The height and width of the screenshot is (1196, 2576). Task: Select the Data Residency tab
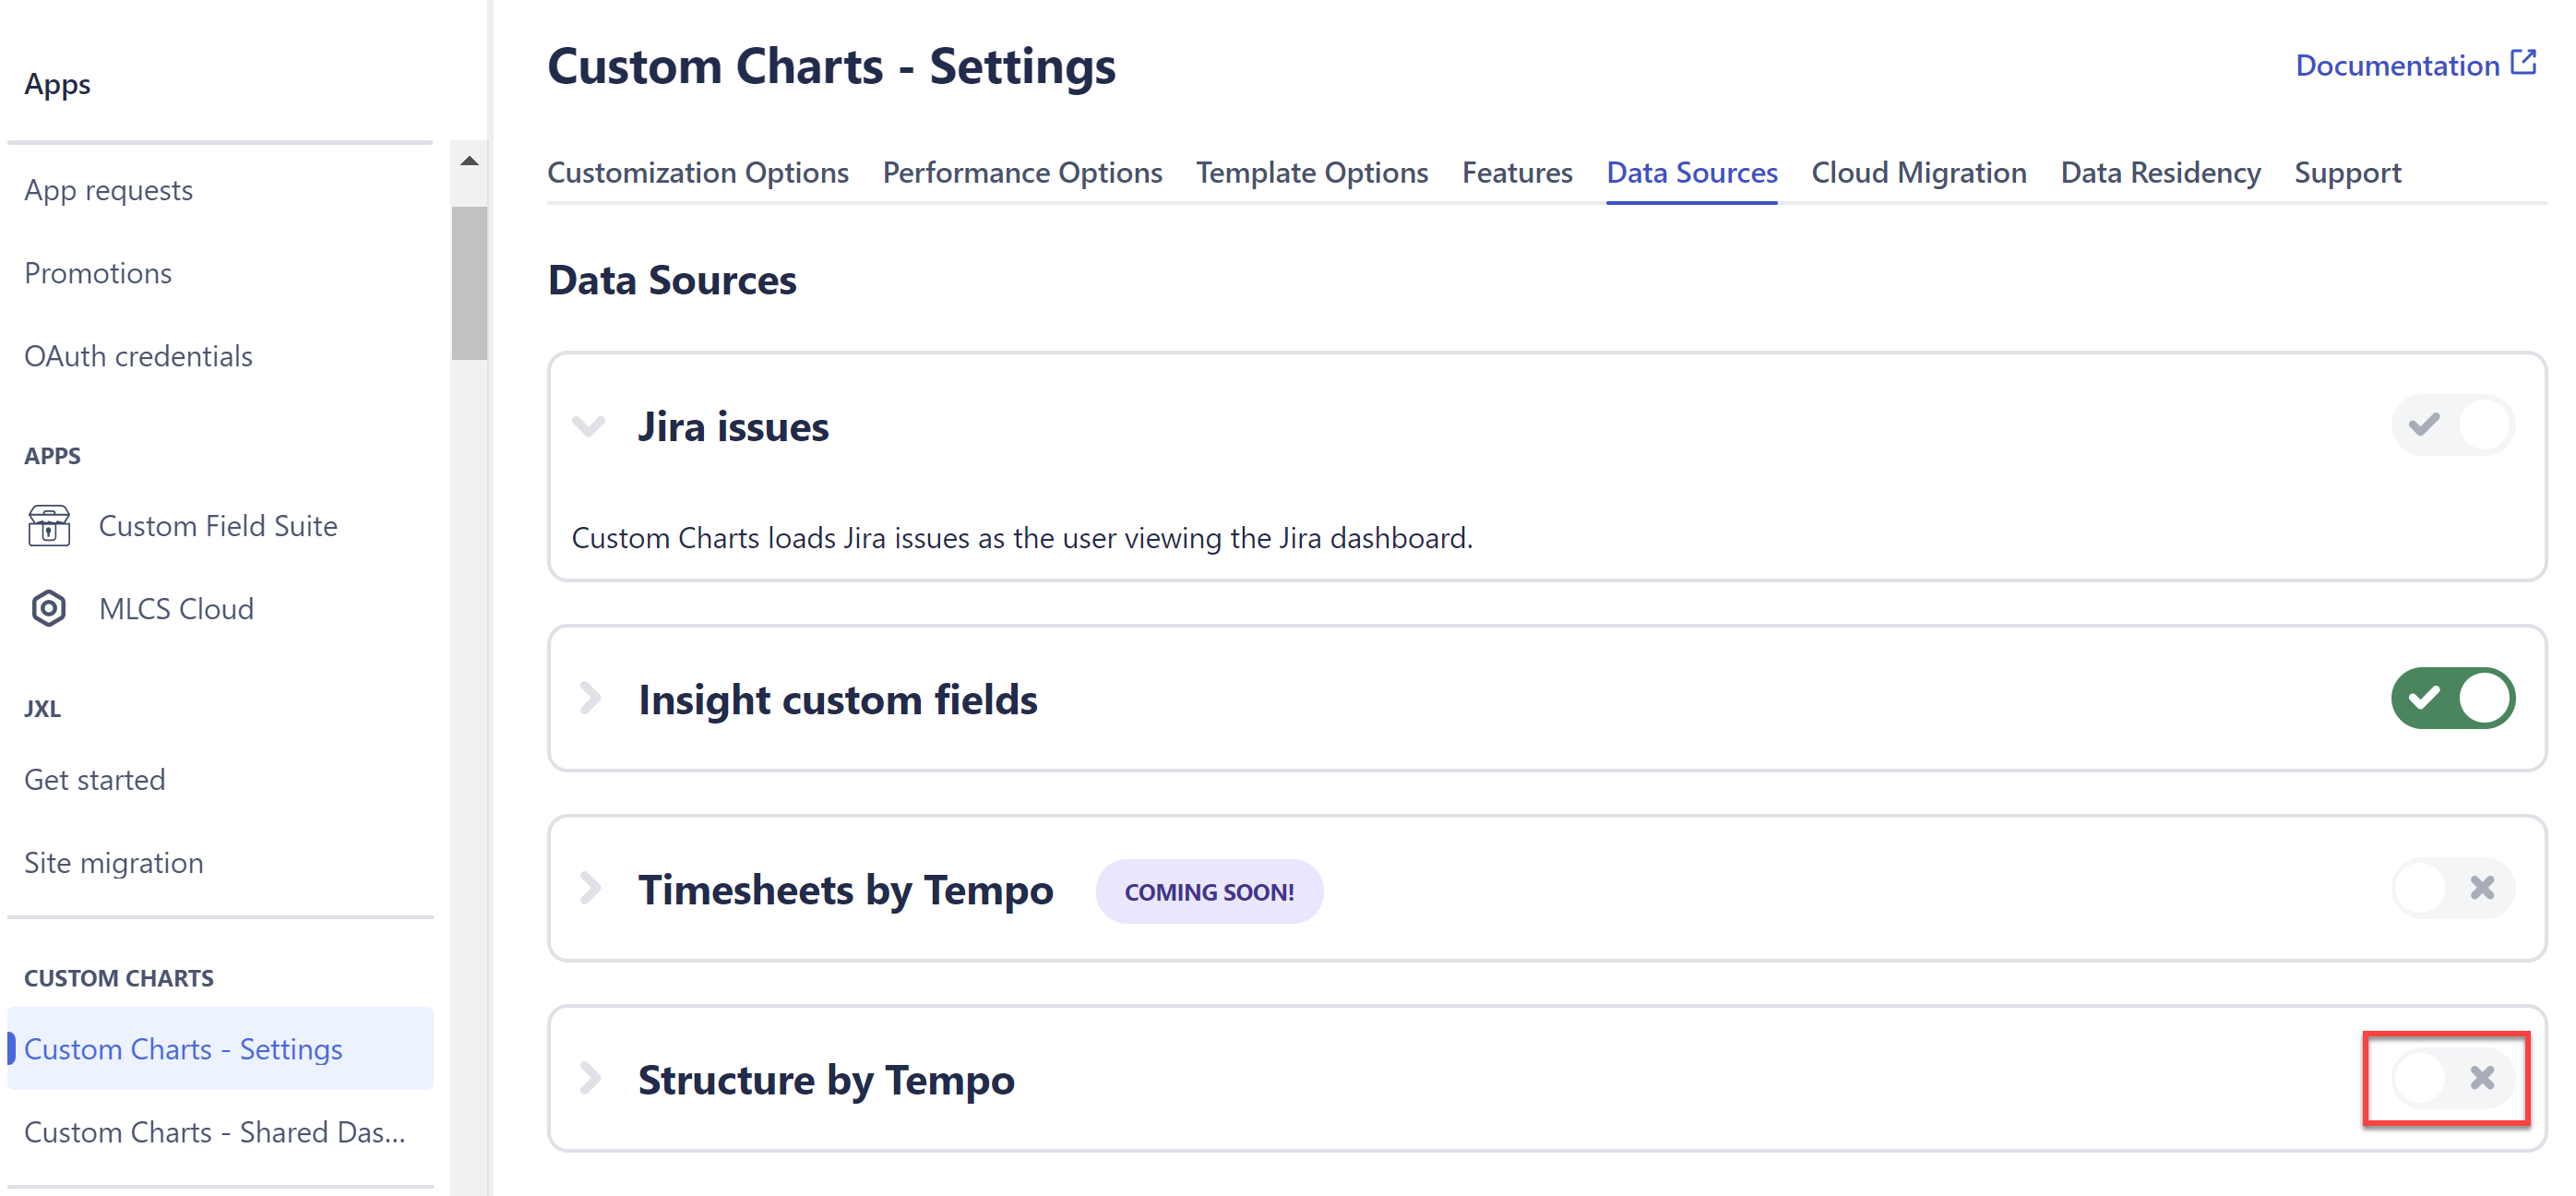(2159, 172)
